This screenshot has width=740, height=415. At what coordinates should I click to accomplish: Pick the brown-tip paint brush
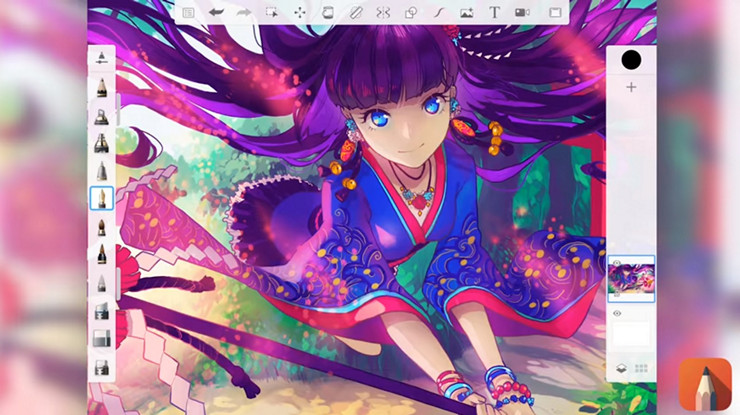[x=101, y=228]
